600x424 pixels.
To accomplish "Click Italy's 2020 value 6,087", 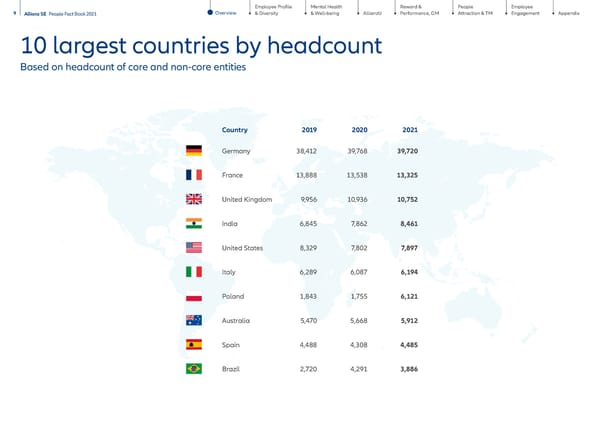I will click(359, 272).
